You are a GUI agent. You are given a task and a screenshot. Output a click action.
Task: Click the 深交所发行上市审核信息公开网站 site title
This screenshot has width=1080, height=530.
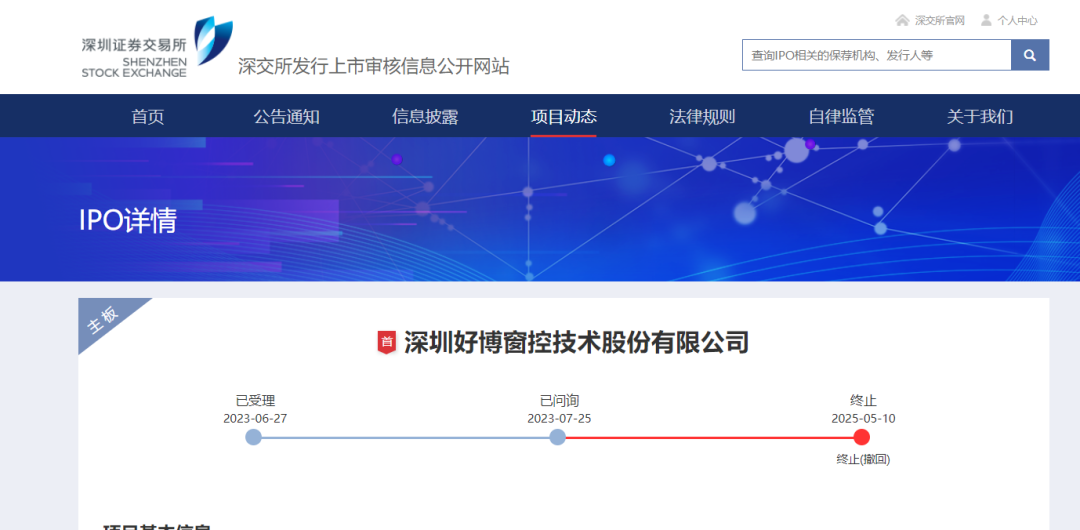(x=373, y=67)
